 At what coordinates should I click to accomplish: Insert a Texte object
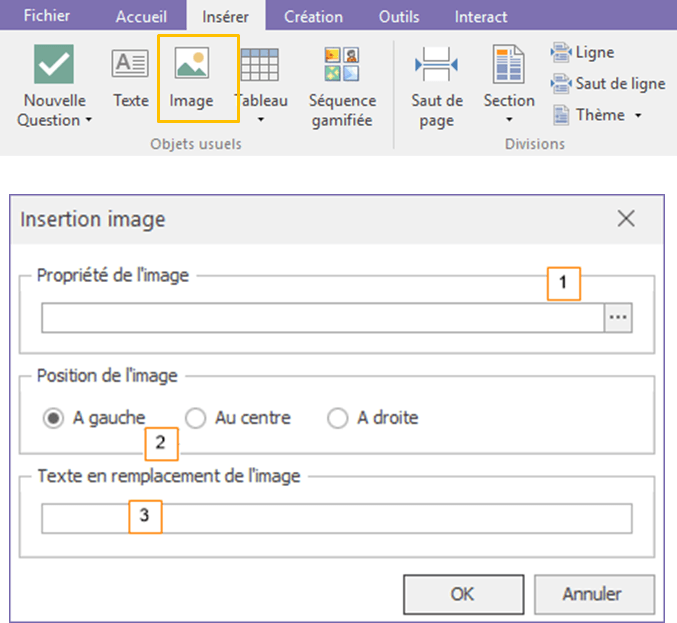(130, 78)
